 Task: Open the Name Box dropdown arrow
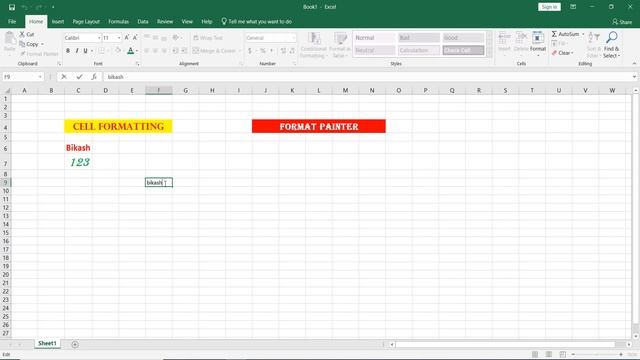[x=40, y=77]
